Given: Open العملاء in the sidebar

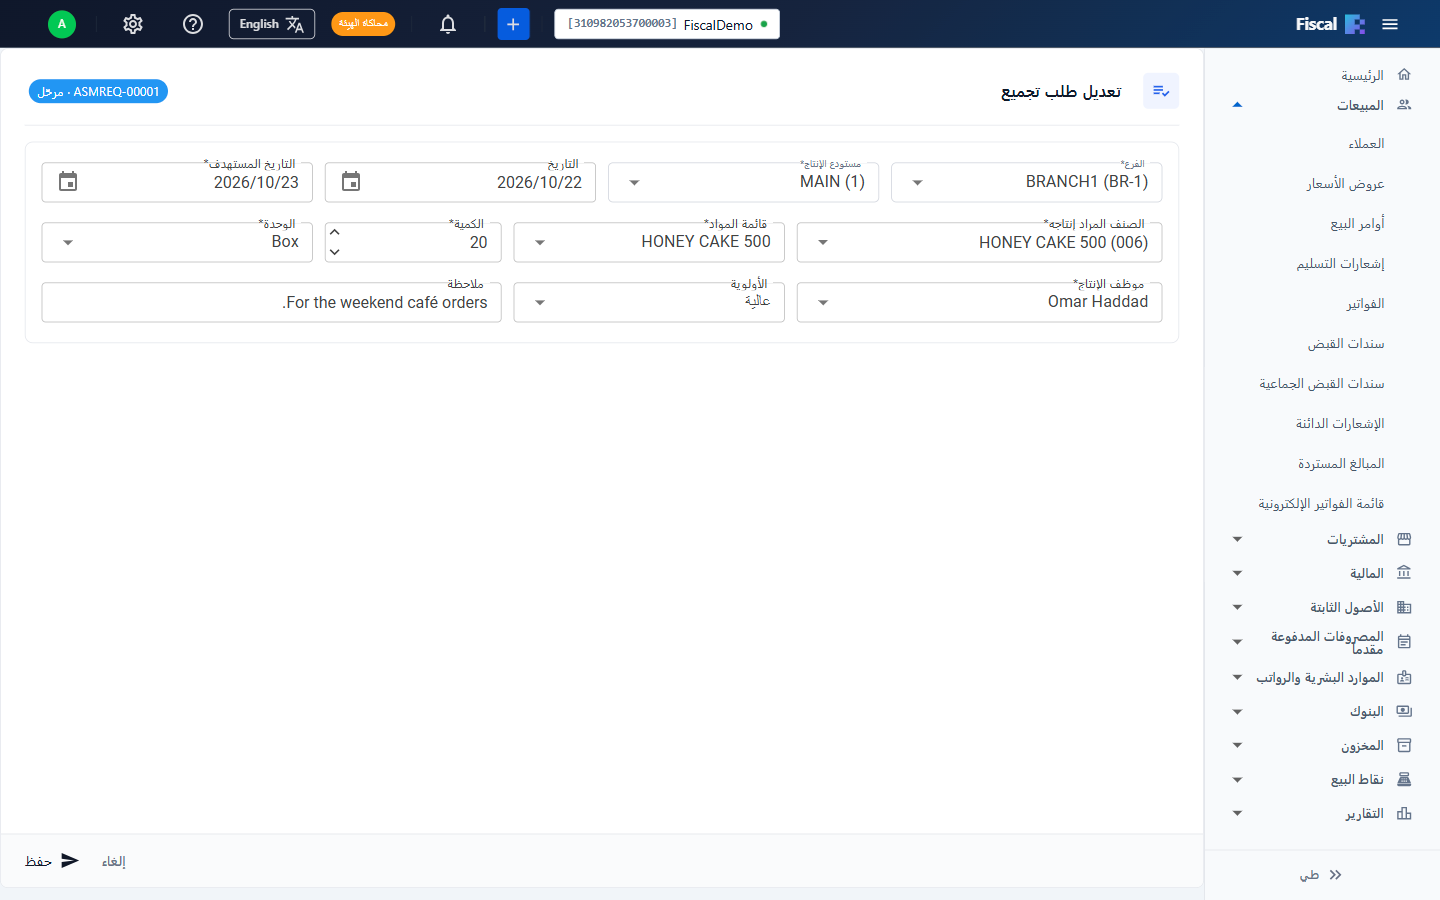Looking at the screenshot, I should 1366,143.
